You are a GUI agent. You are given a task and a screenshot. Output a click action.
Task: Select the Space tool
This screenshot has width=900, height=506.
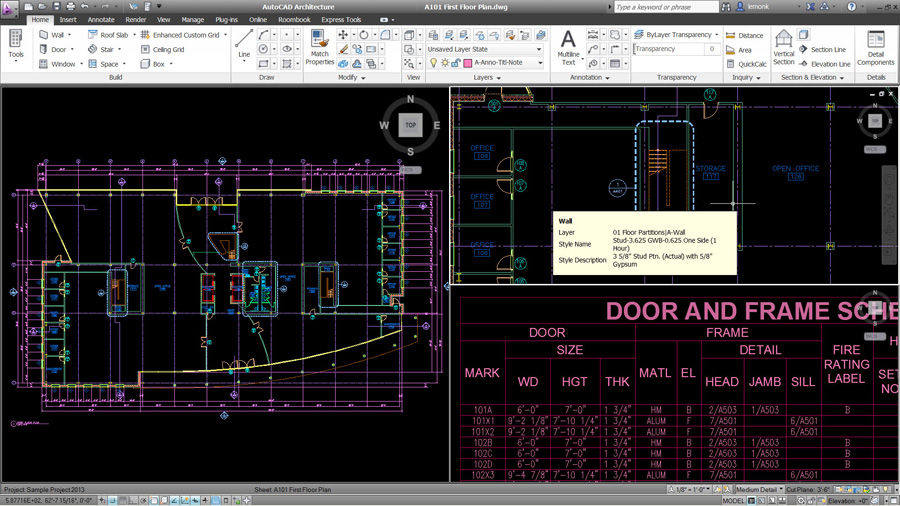tap(103, 64)
